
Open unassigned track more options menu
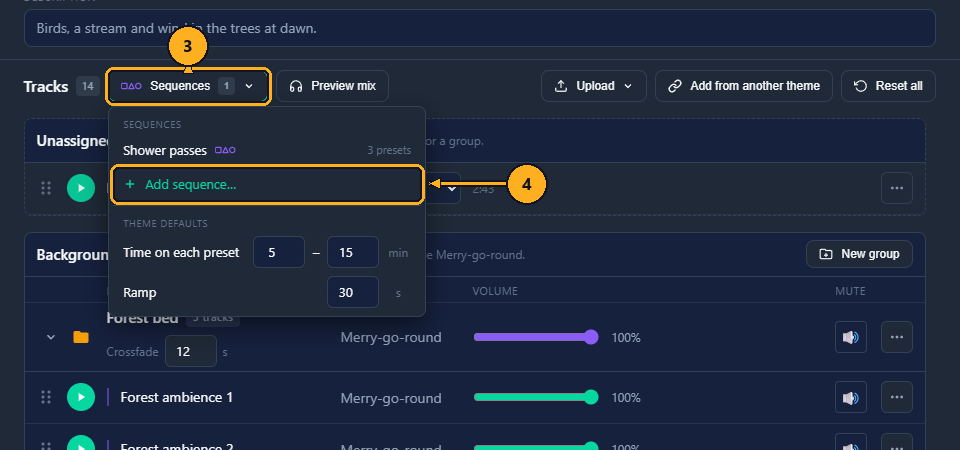[897, 188]
